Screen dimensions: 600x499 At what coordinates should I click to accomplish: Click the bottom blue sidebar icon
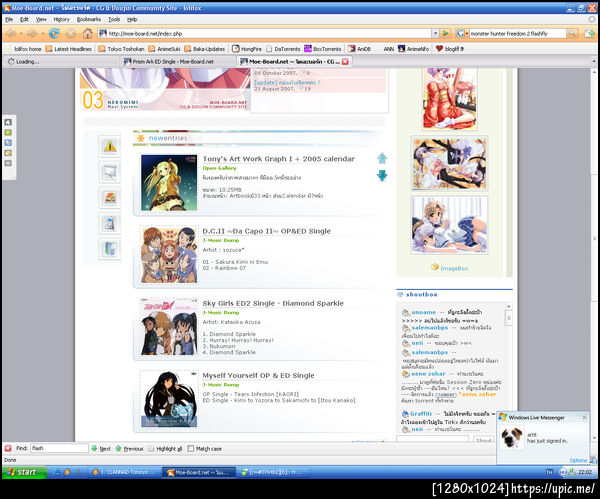[110, 249]
